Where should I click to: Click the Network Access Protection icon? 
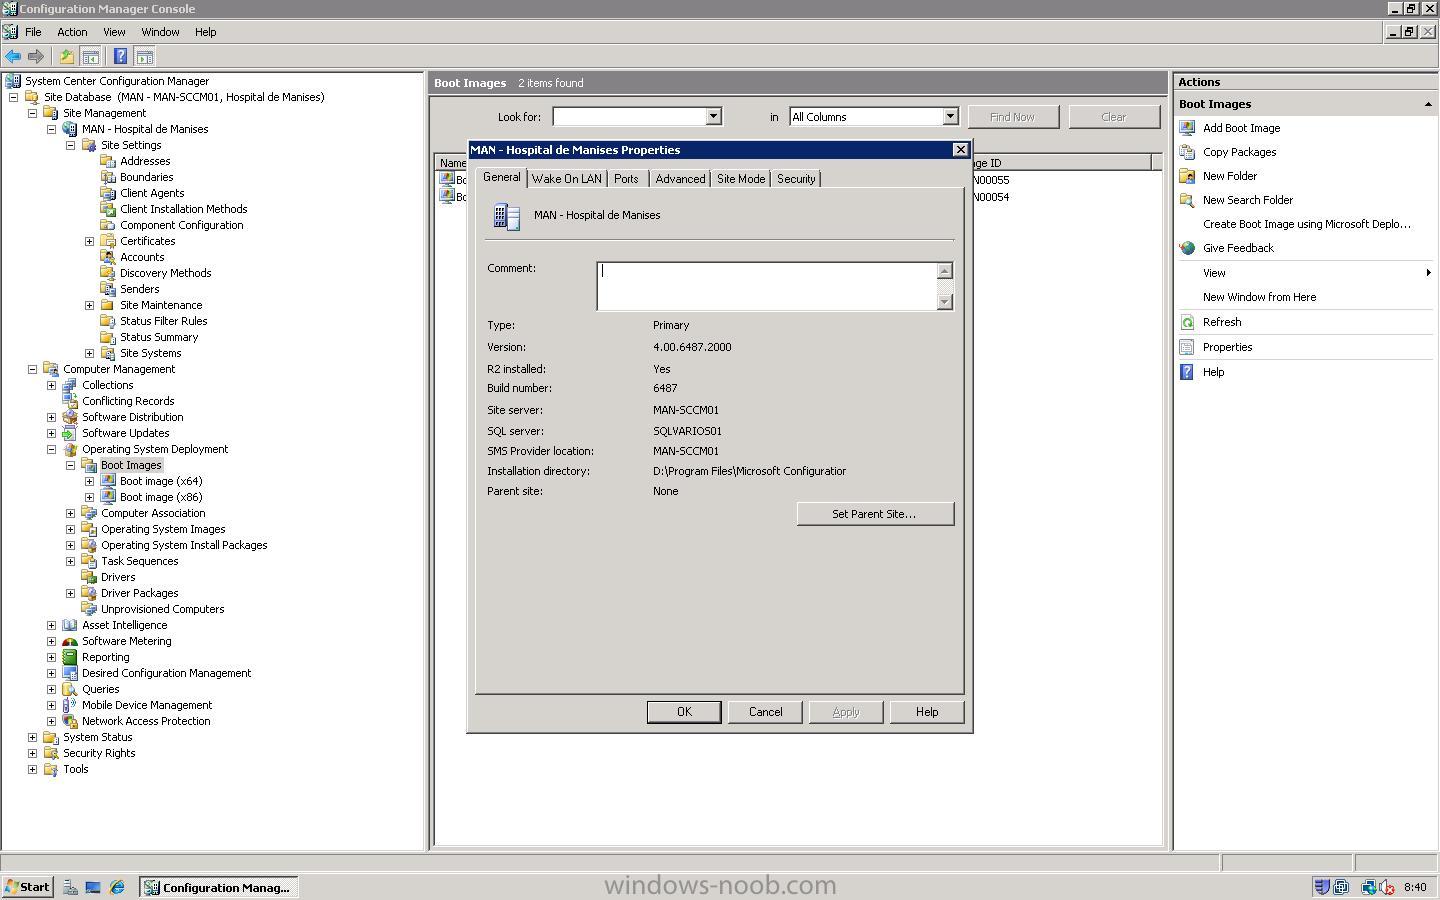click(x=70, y=721)
